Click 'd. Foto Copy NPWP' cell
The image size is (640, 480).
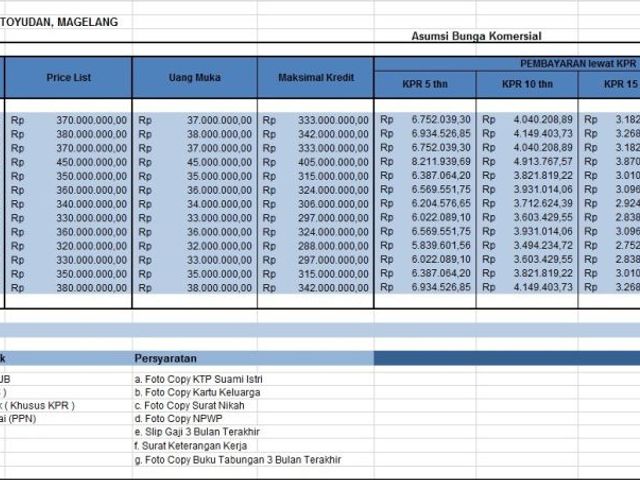178,418
